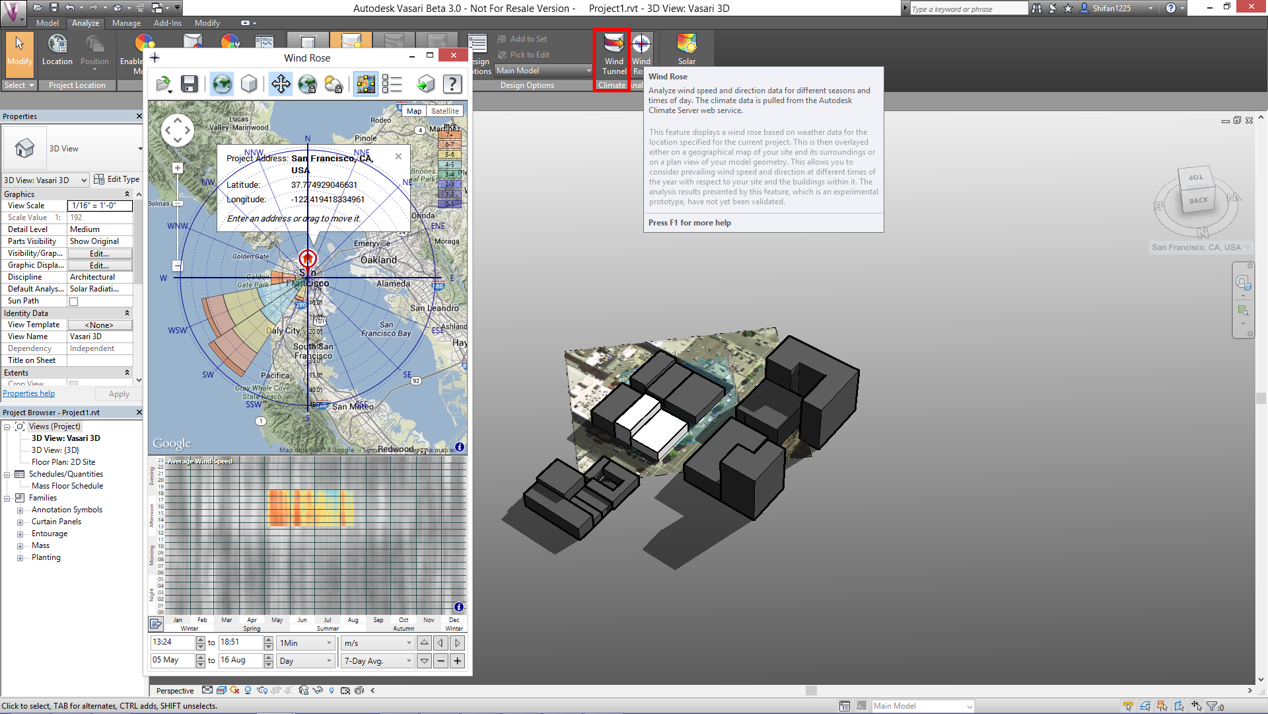Click the weather lock icon
This screenshot has height=714, width=1268.
tap(334, 84)
